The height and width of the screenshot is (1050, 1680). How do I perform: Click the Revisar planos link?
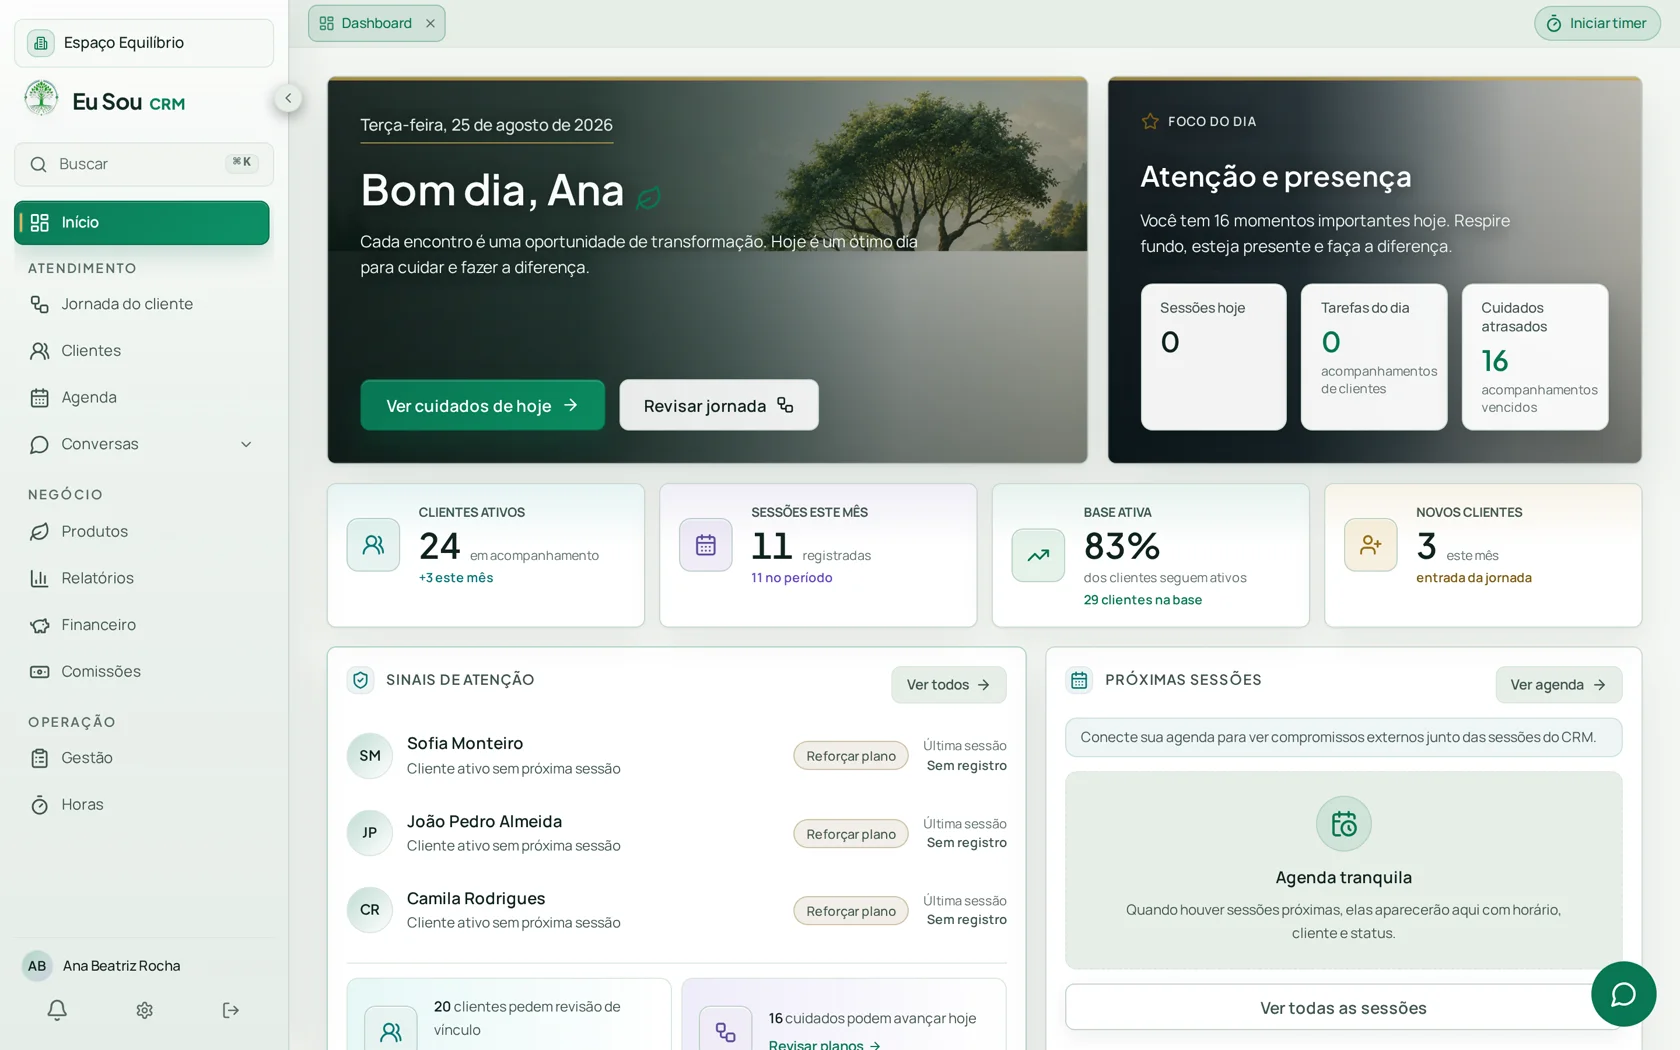824,1044
